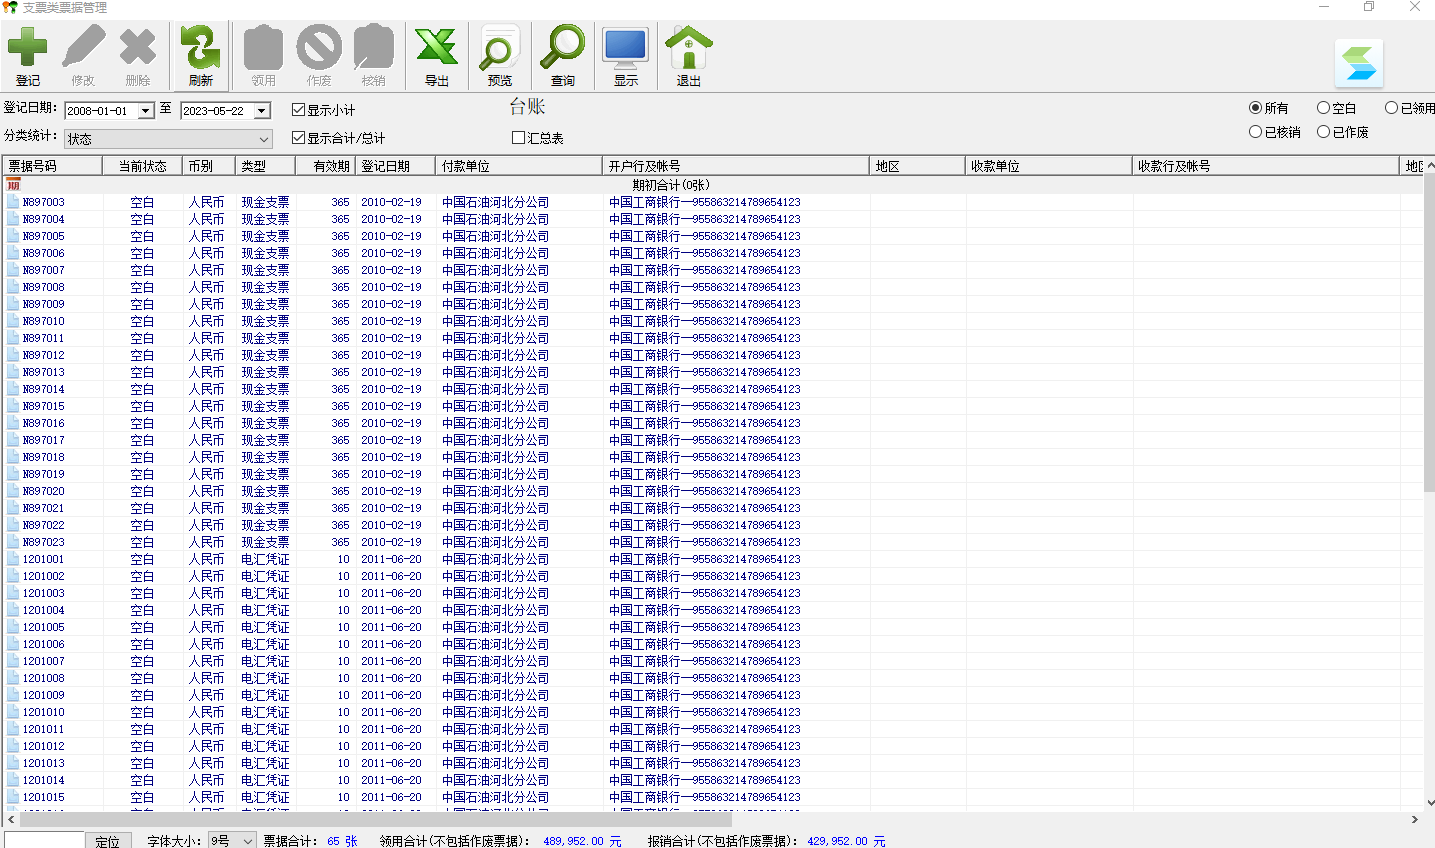The height and width of the screenshot is (848, 1435).
Task: Select the 已核销 radio button
Action: pos(1255,132)
